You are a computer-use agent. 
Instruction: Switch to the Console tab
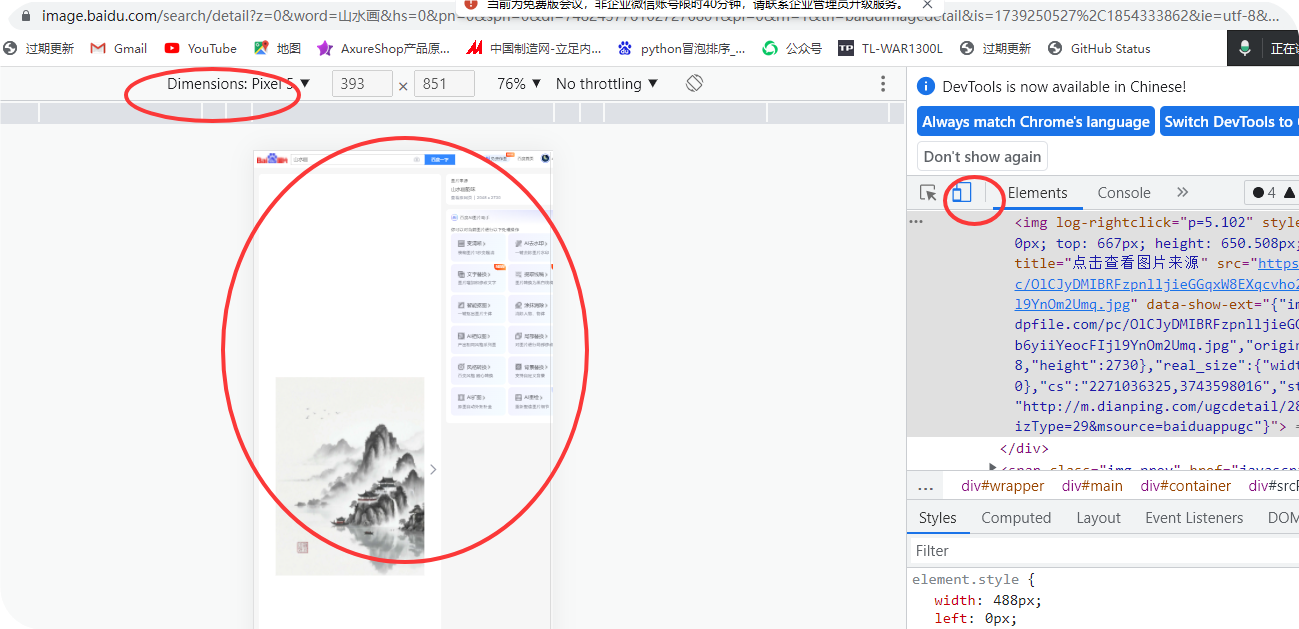tap(1124, 193)
